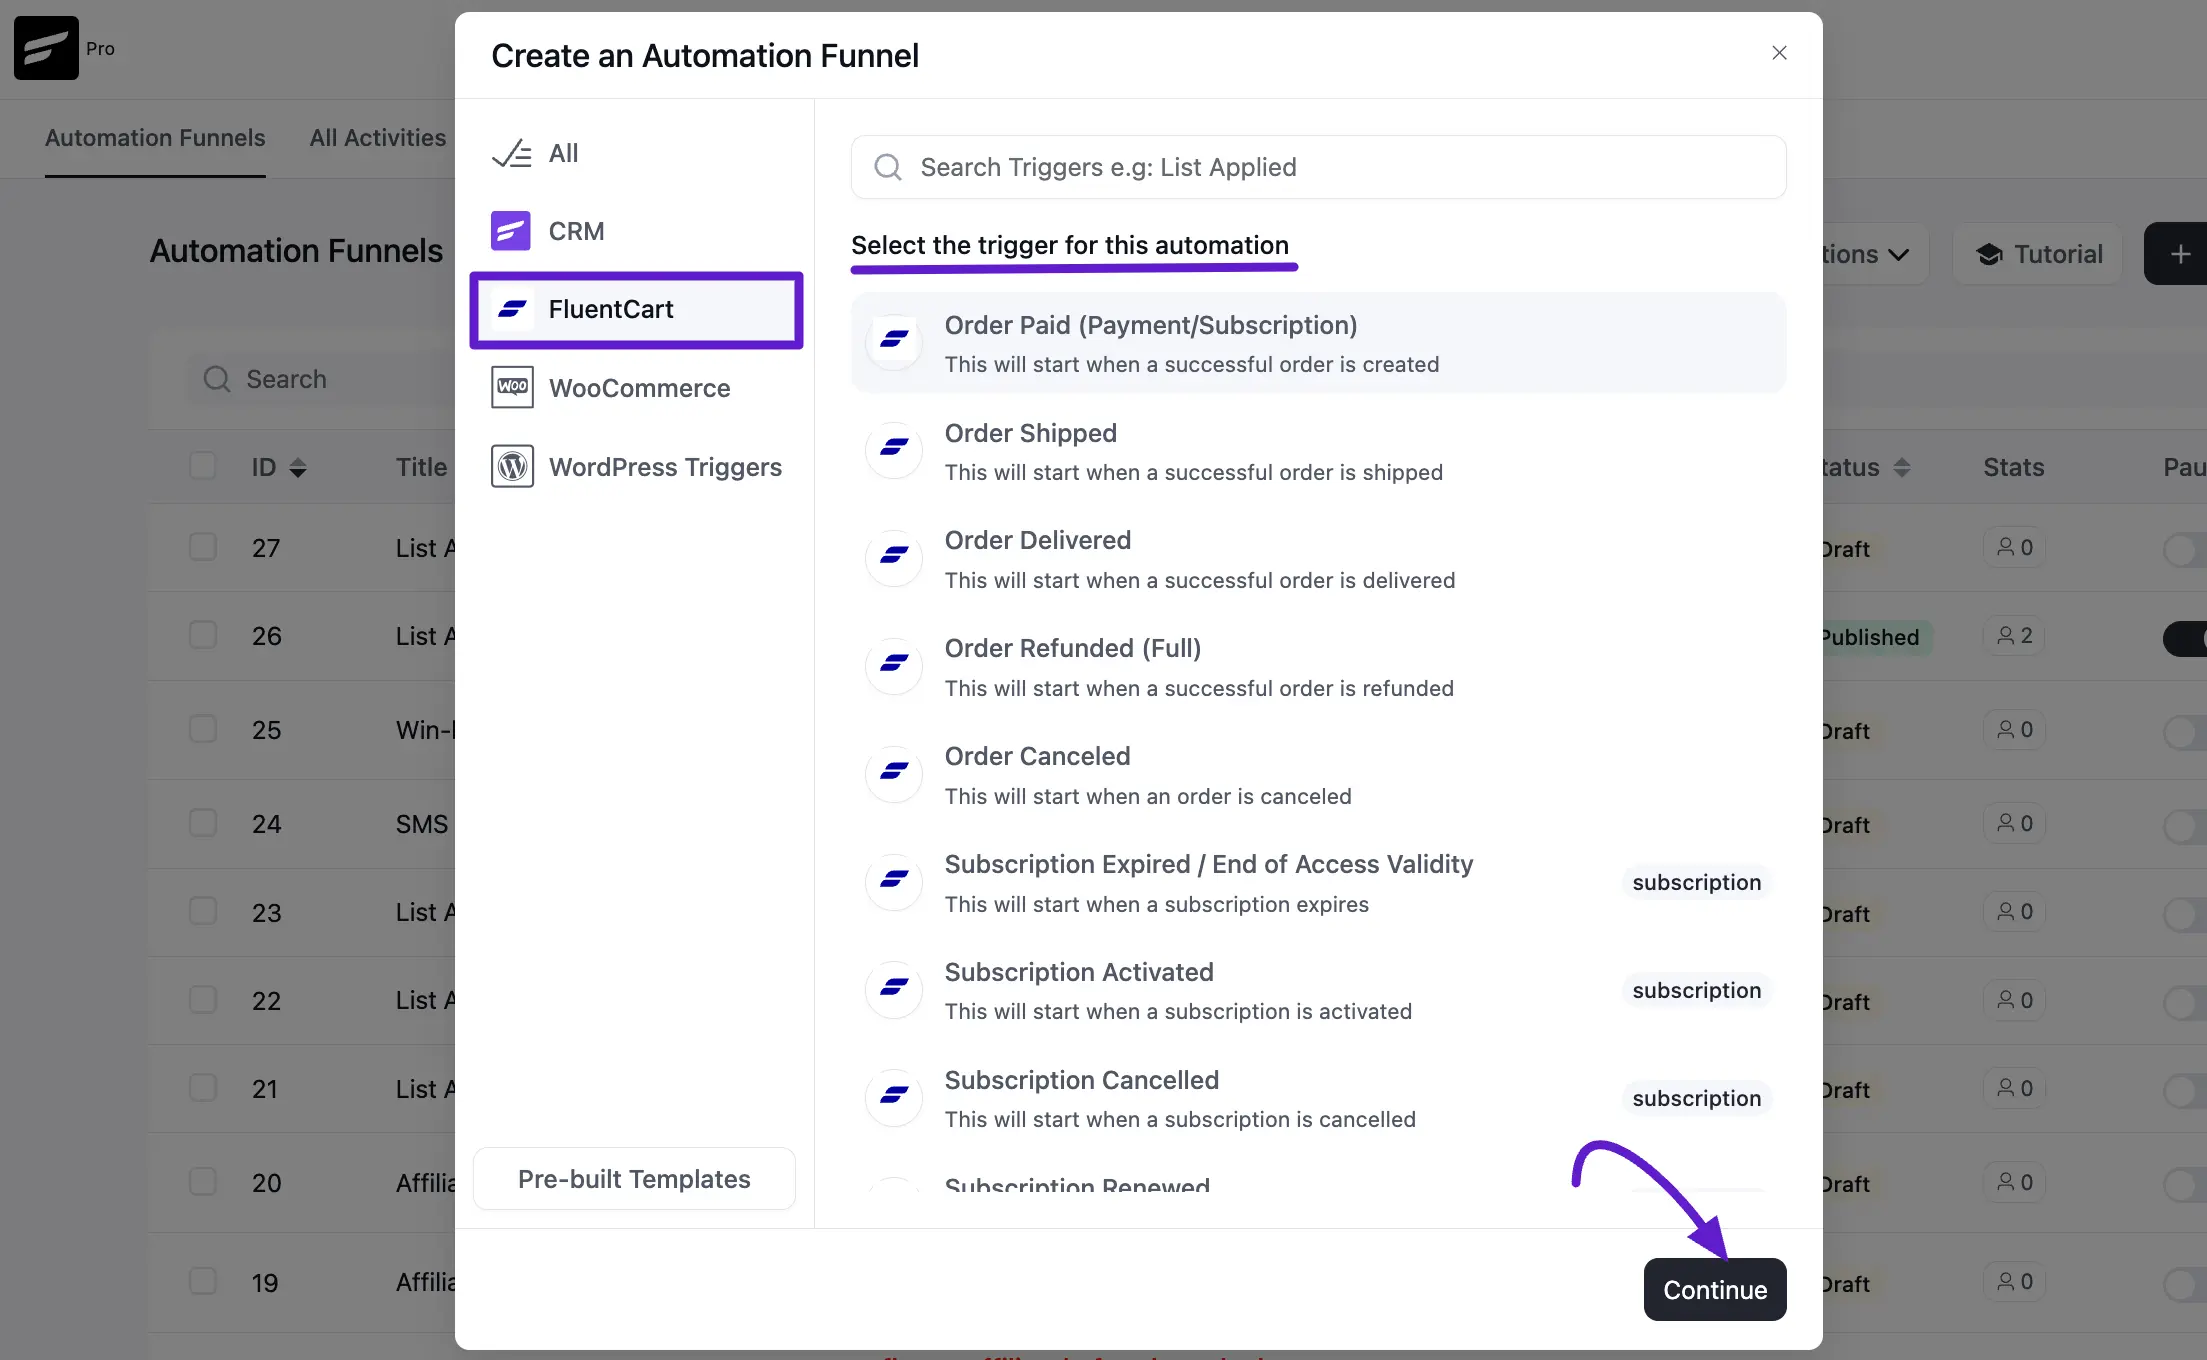Screen dimensions: 2207x1360
Task: Select the checkbox for funnel 26
Action: [x=203, y=635]
